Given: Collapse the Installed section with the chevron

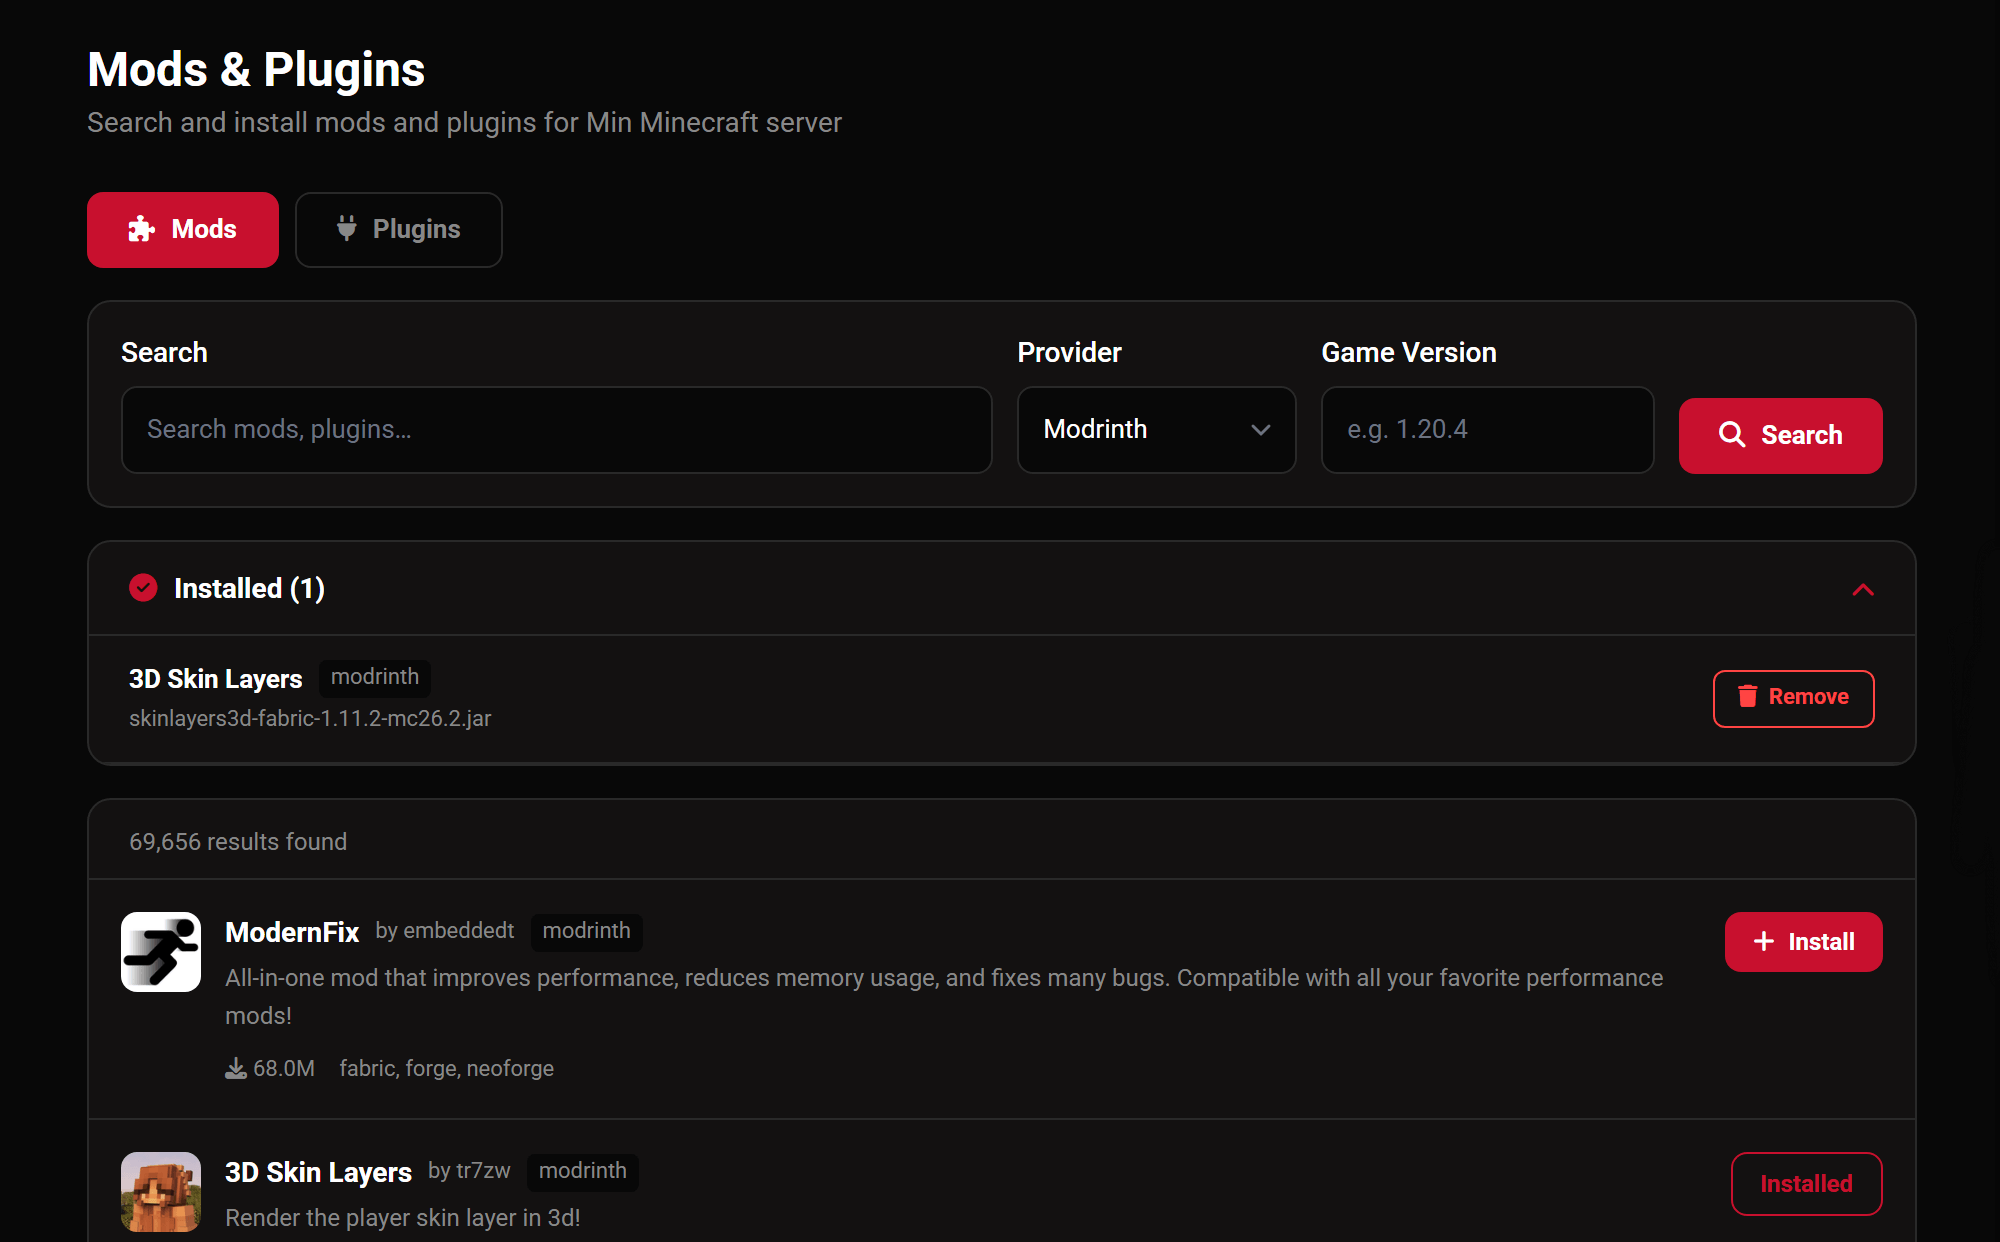Looking at the screenshot, I should (1862, 590).
